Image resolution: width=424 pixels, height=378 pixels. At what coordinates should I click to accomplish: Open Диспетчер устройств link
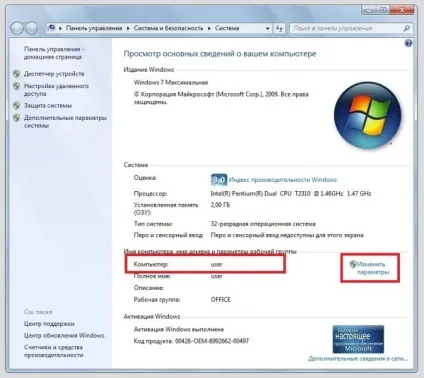click(54, 74)
